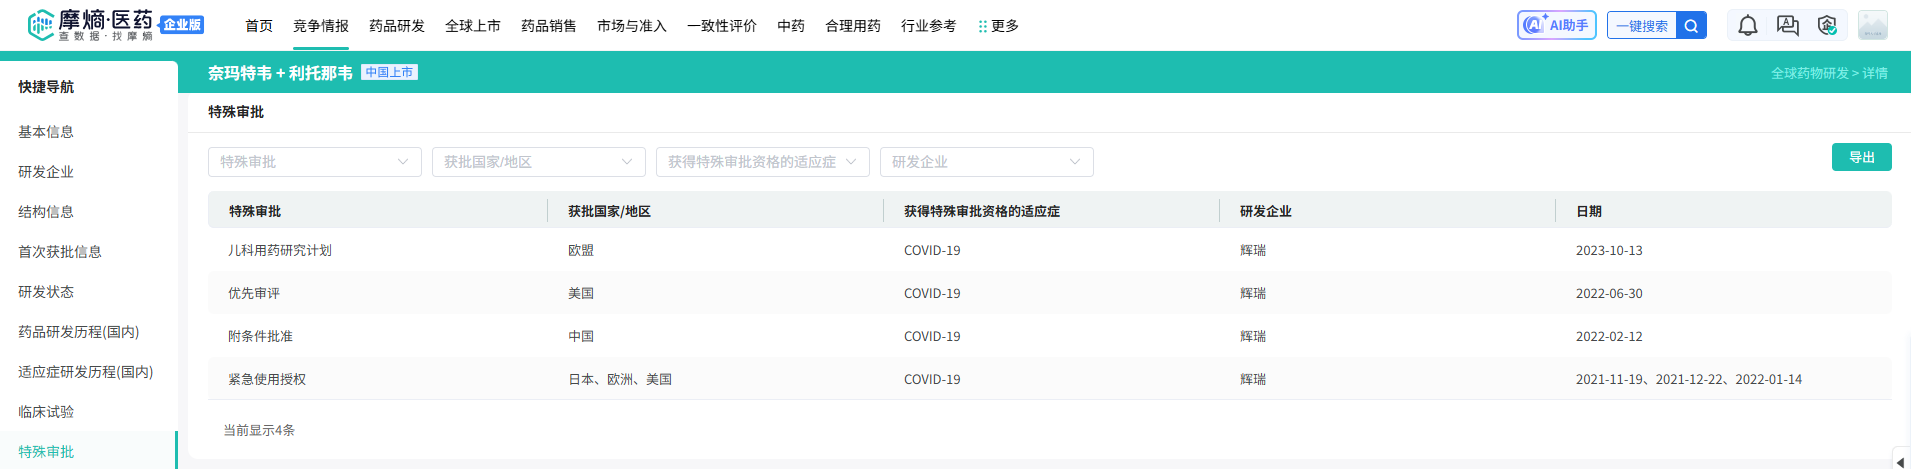Select 临床试验 in the quick navigation

tap(46, 412)
